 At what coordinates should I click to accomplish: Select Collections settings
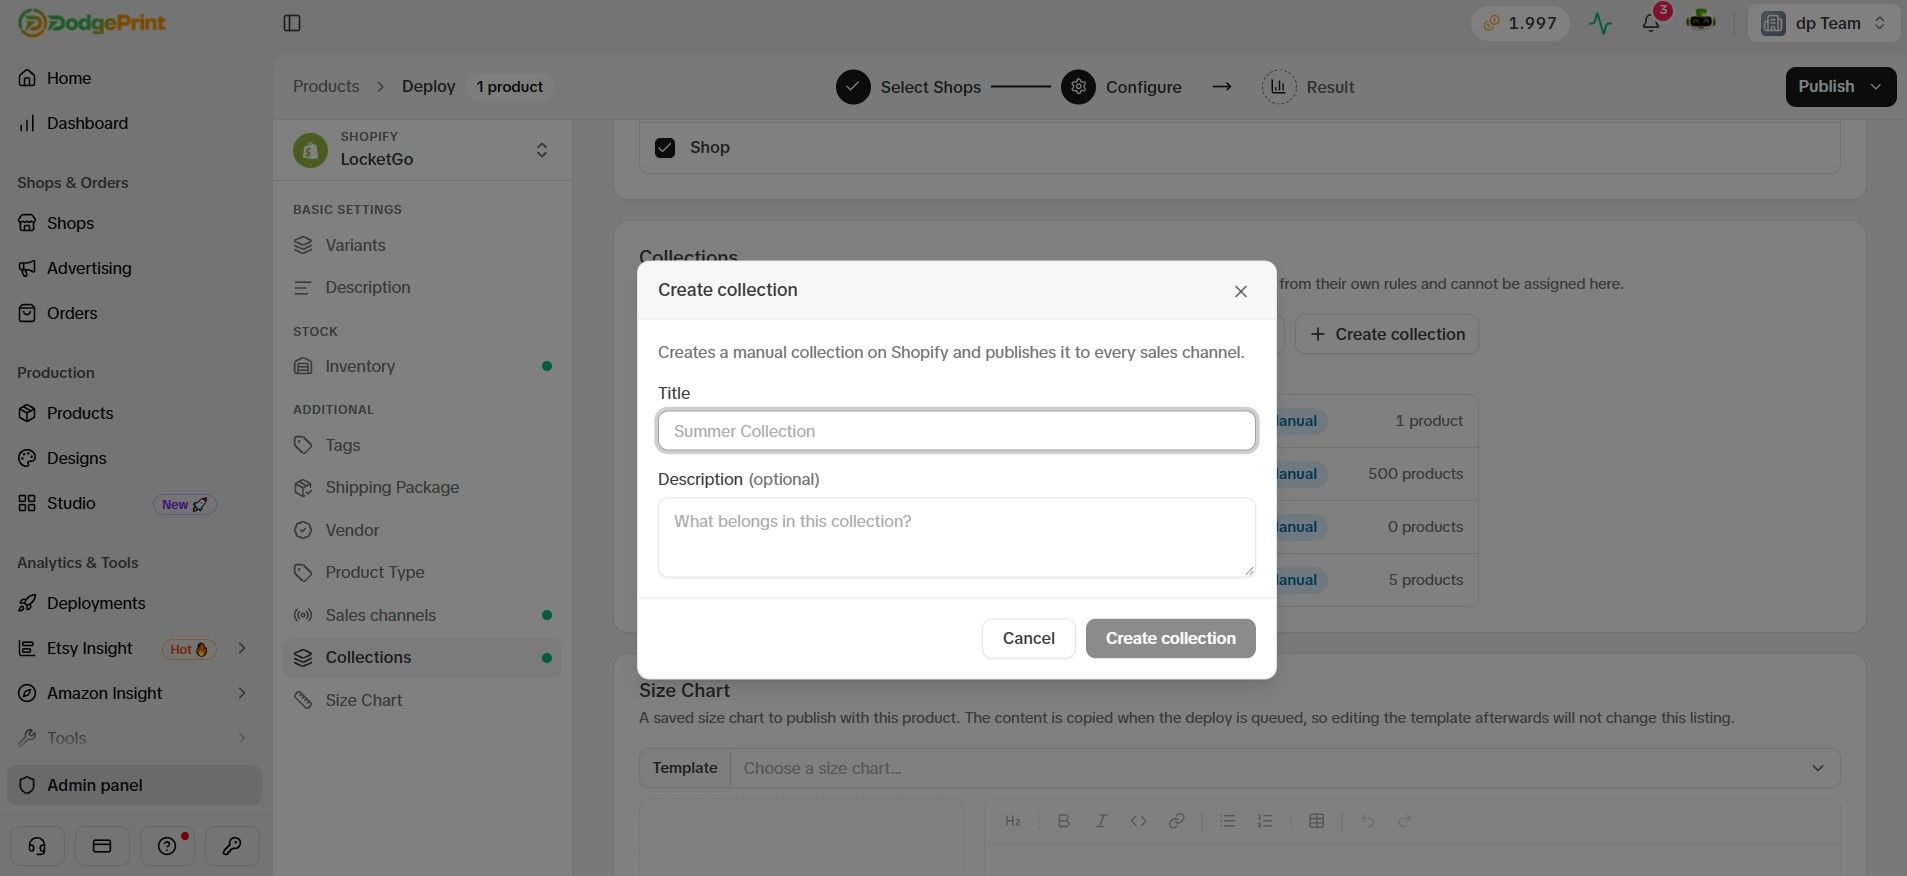[x=422, y=657]
